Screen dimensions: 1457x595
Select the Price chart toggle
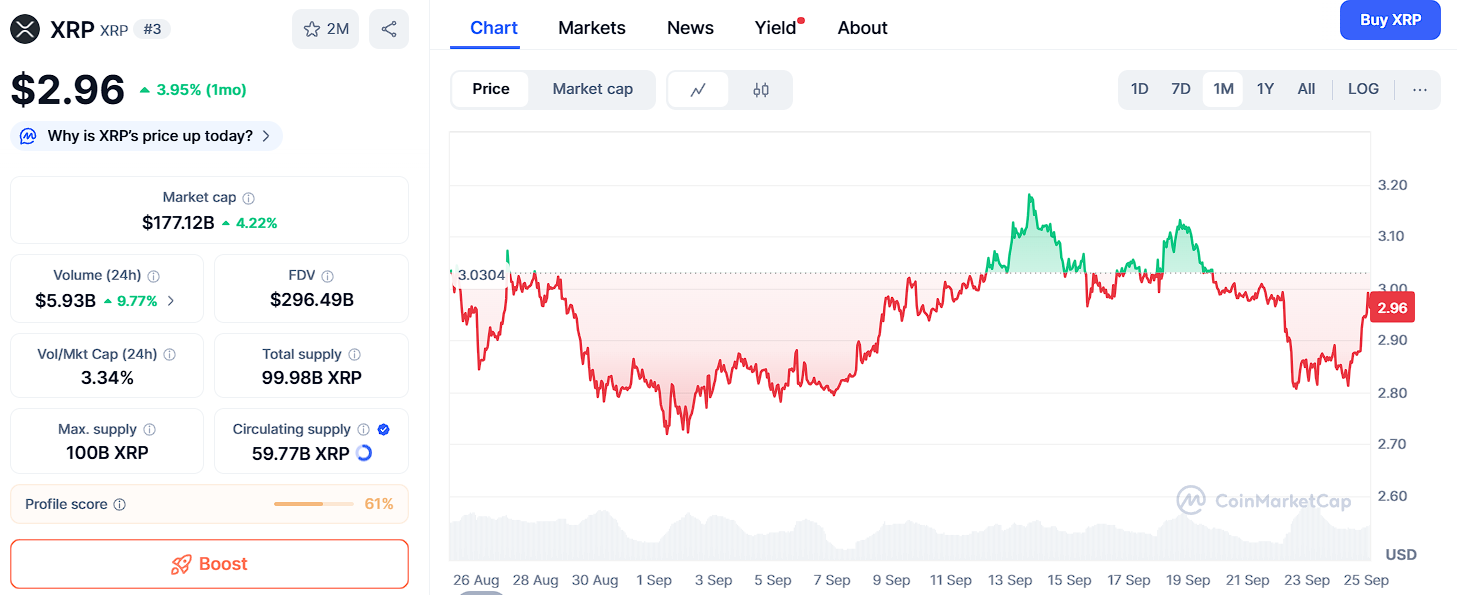(x=491, y=90)
